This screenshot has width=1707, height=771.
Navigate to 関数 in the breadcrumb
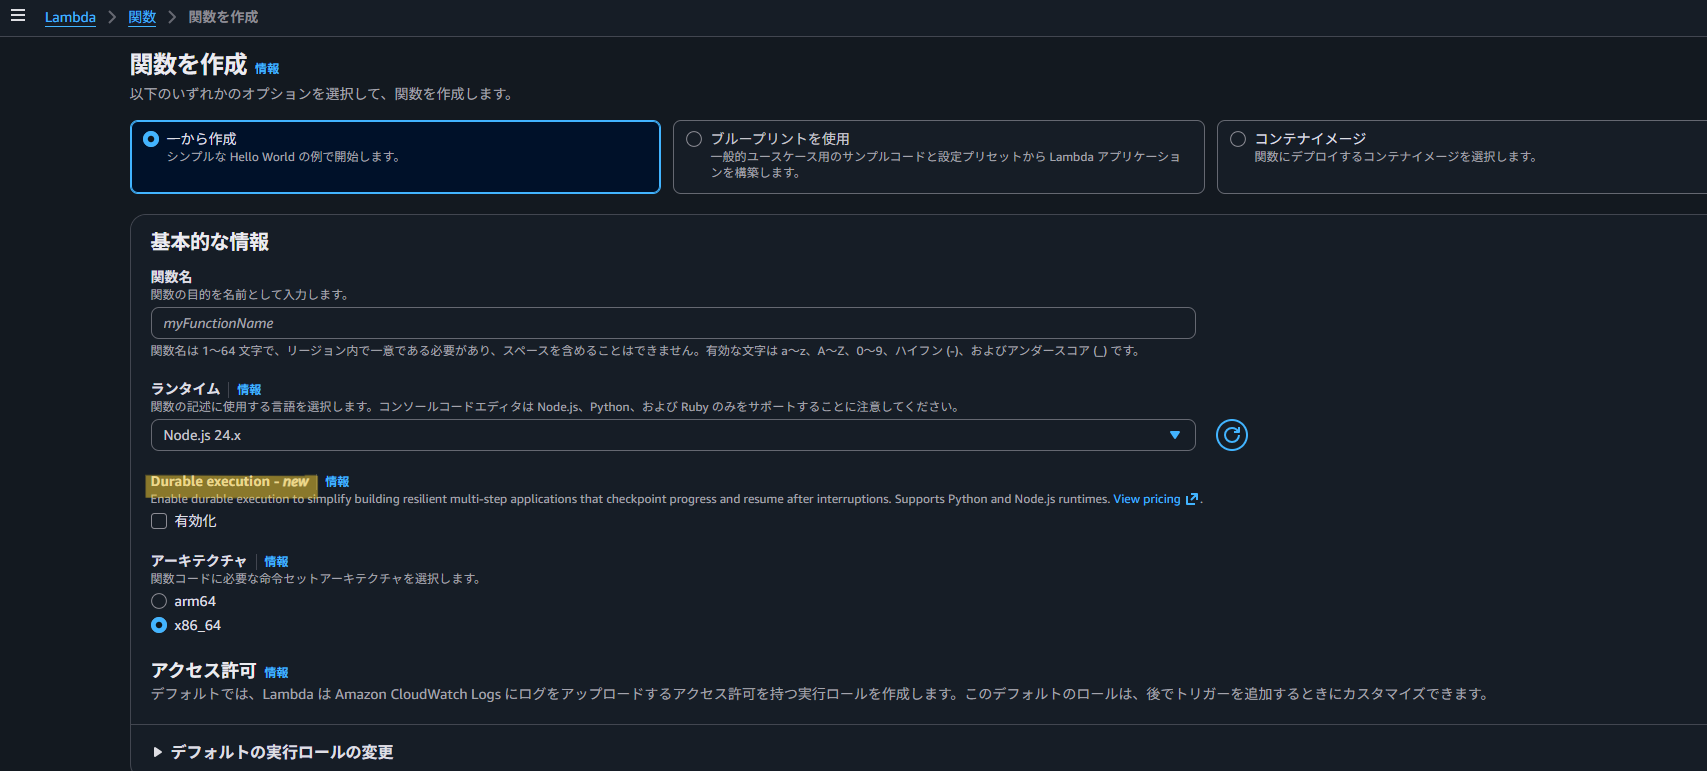(x=142, y=17)
